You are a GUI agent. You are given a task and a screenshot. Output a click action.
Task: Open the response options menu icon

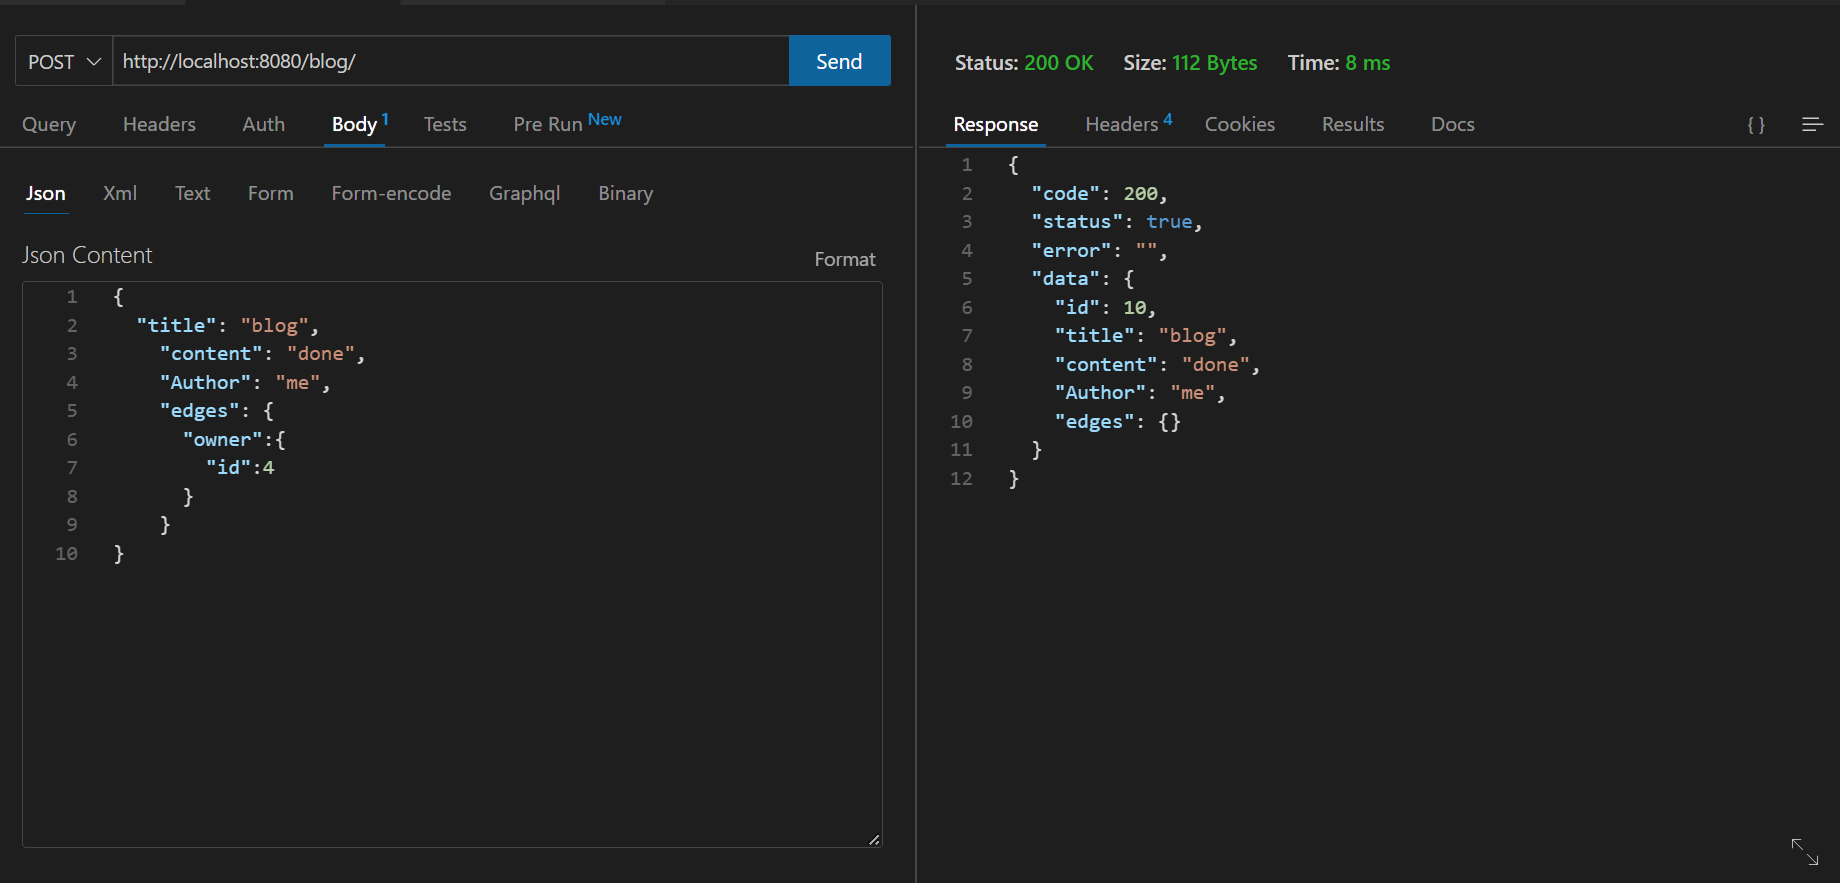tap(1812, 124)
